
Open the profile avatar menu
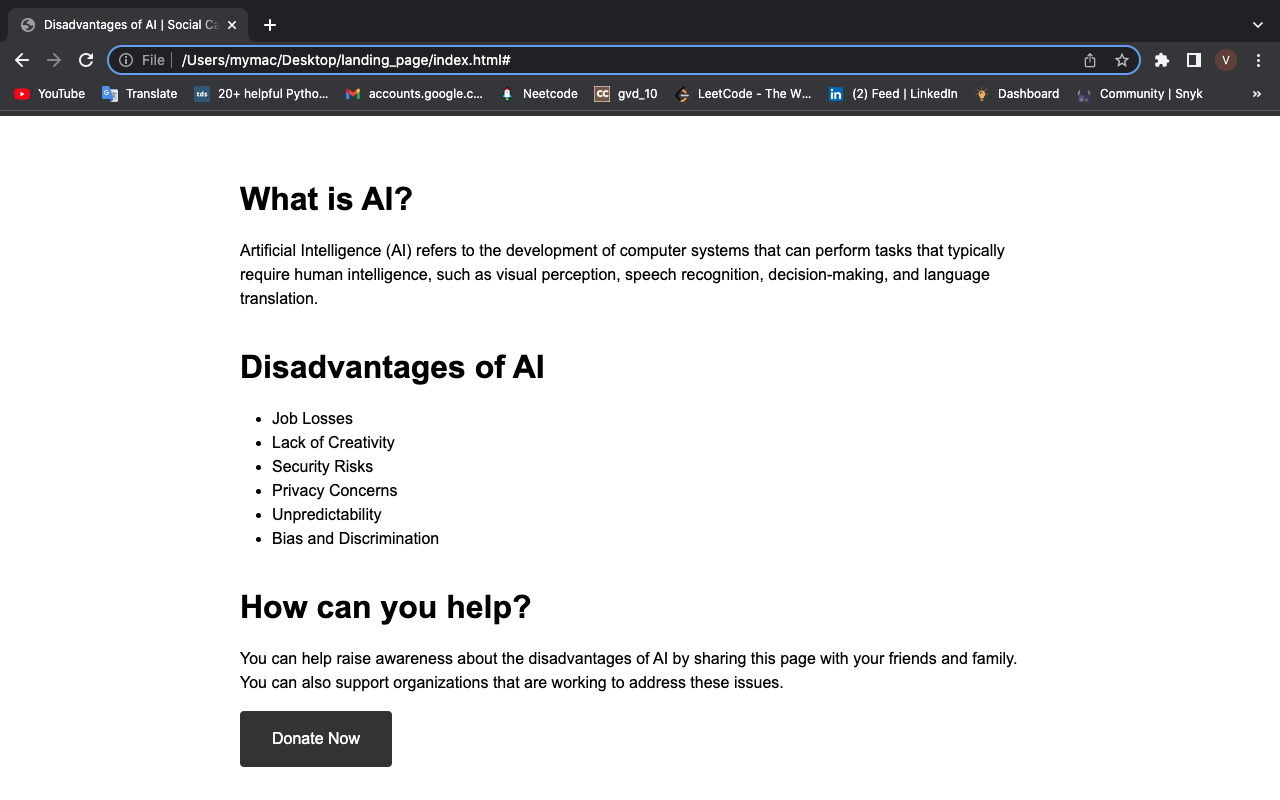[x=1225, y=60]
